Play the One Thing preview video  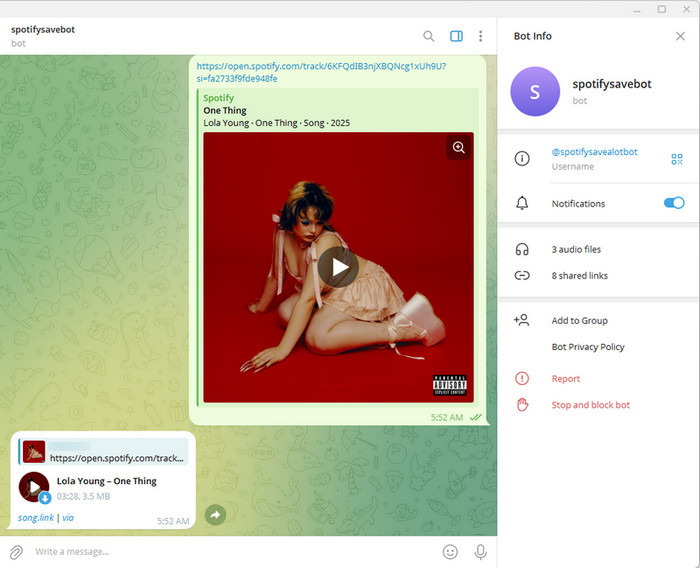pyautogui.click(x=338, y=267)
